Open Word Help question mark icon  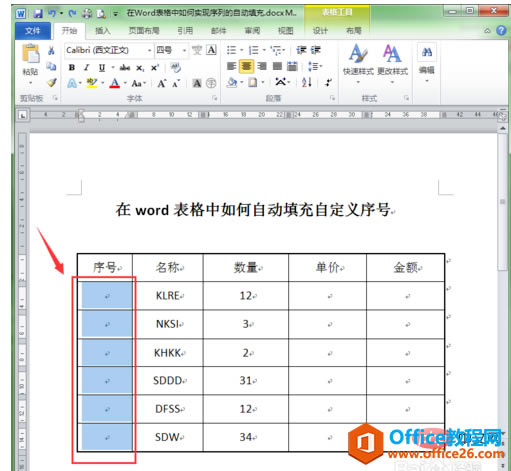pyautogui.click(x=501, y=31)
